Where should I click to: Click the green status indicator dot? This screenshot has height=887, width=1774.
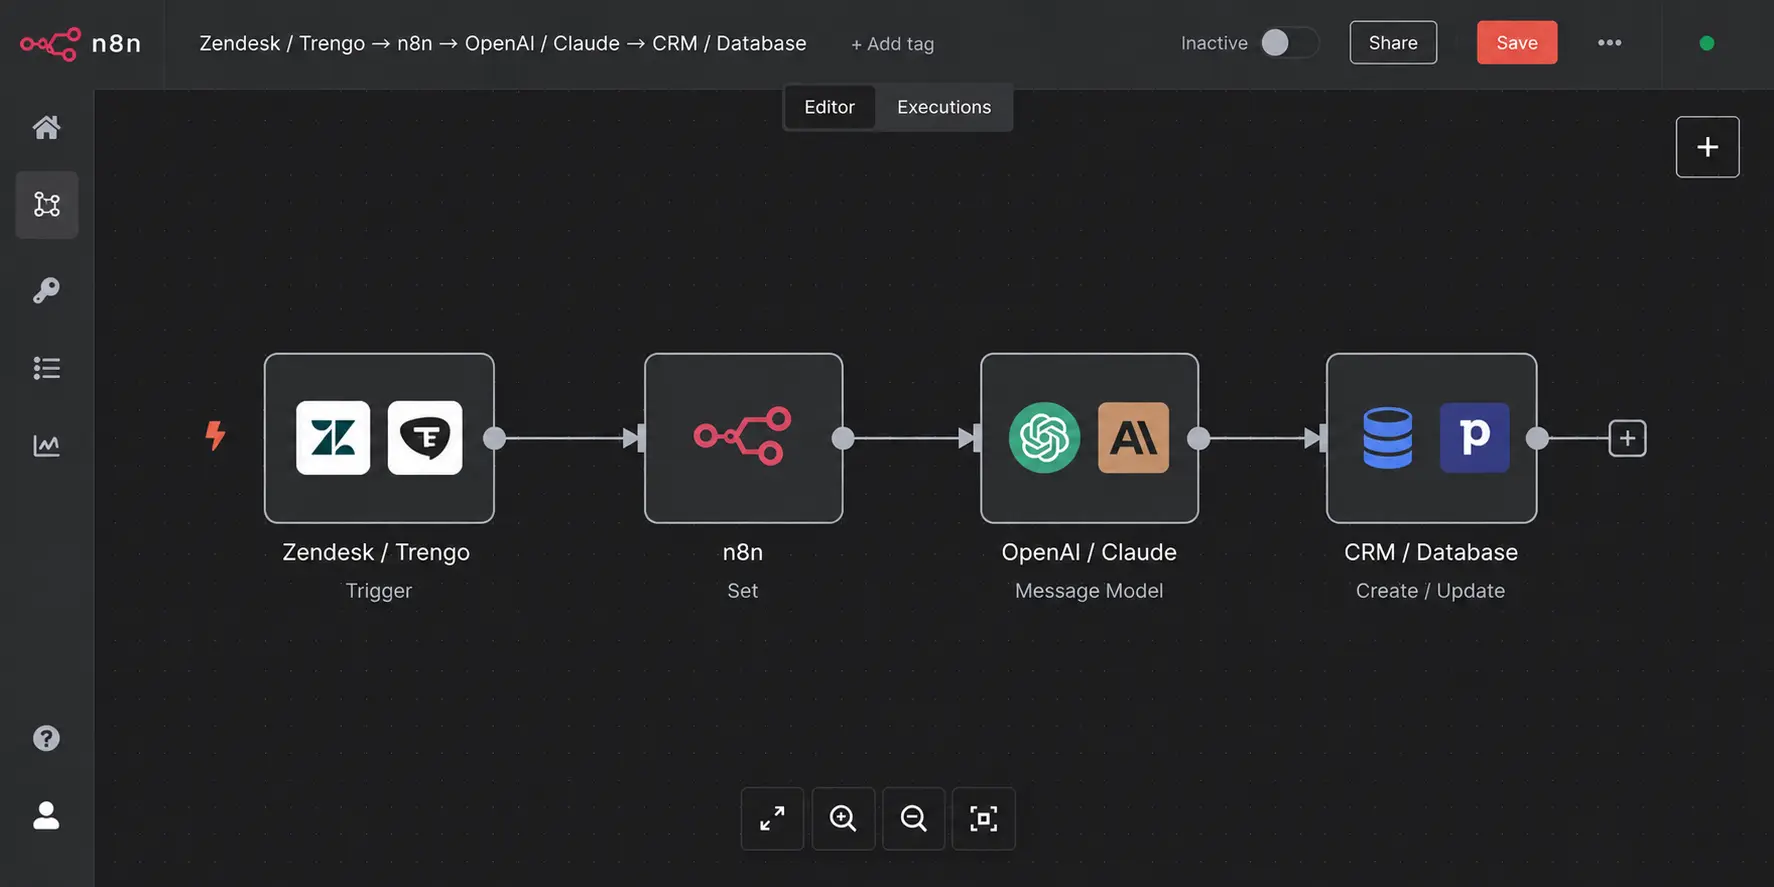pyautogui.click(x=1707, y=43)
